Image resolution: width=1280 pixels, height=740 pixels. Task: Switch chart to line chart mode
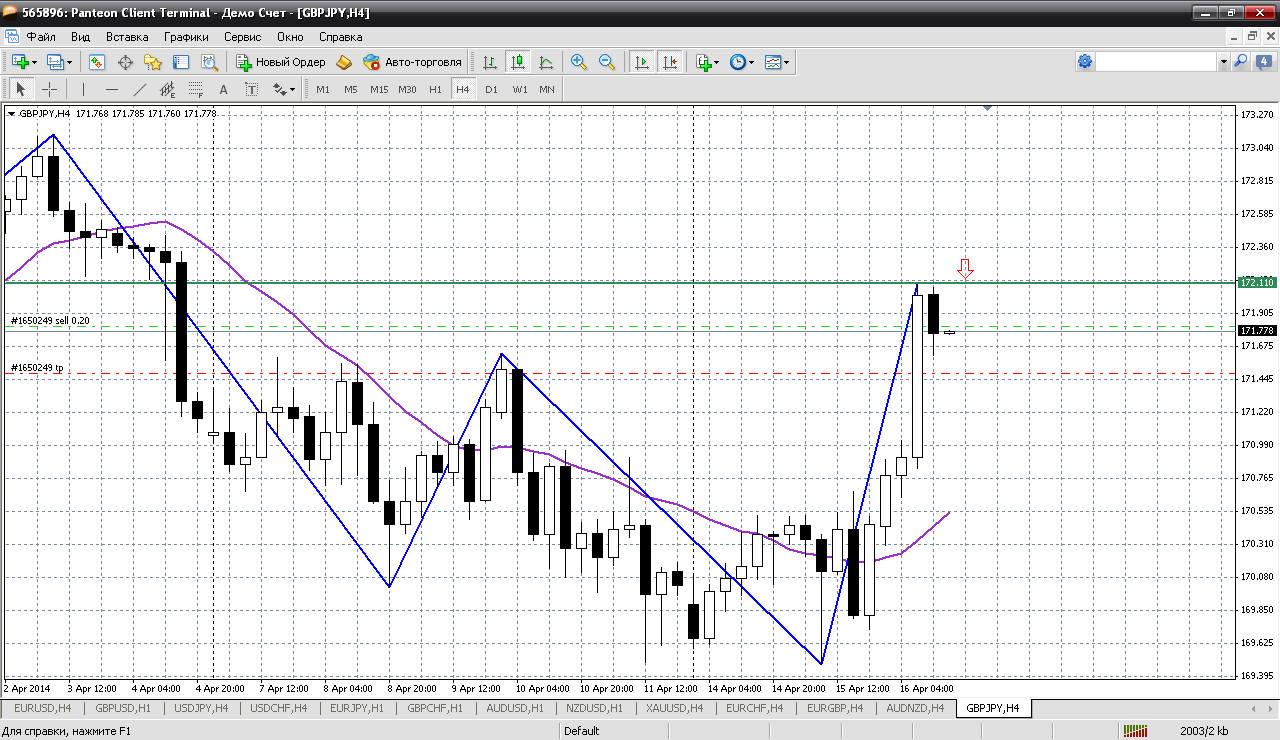[x=546, y=62]
